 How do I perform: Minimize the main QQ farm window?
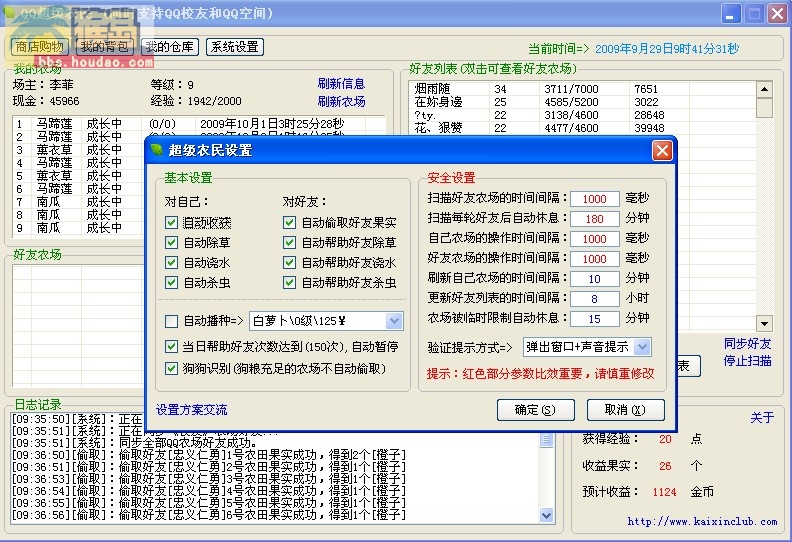730,13
